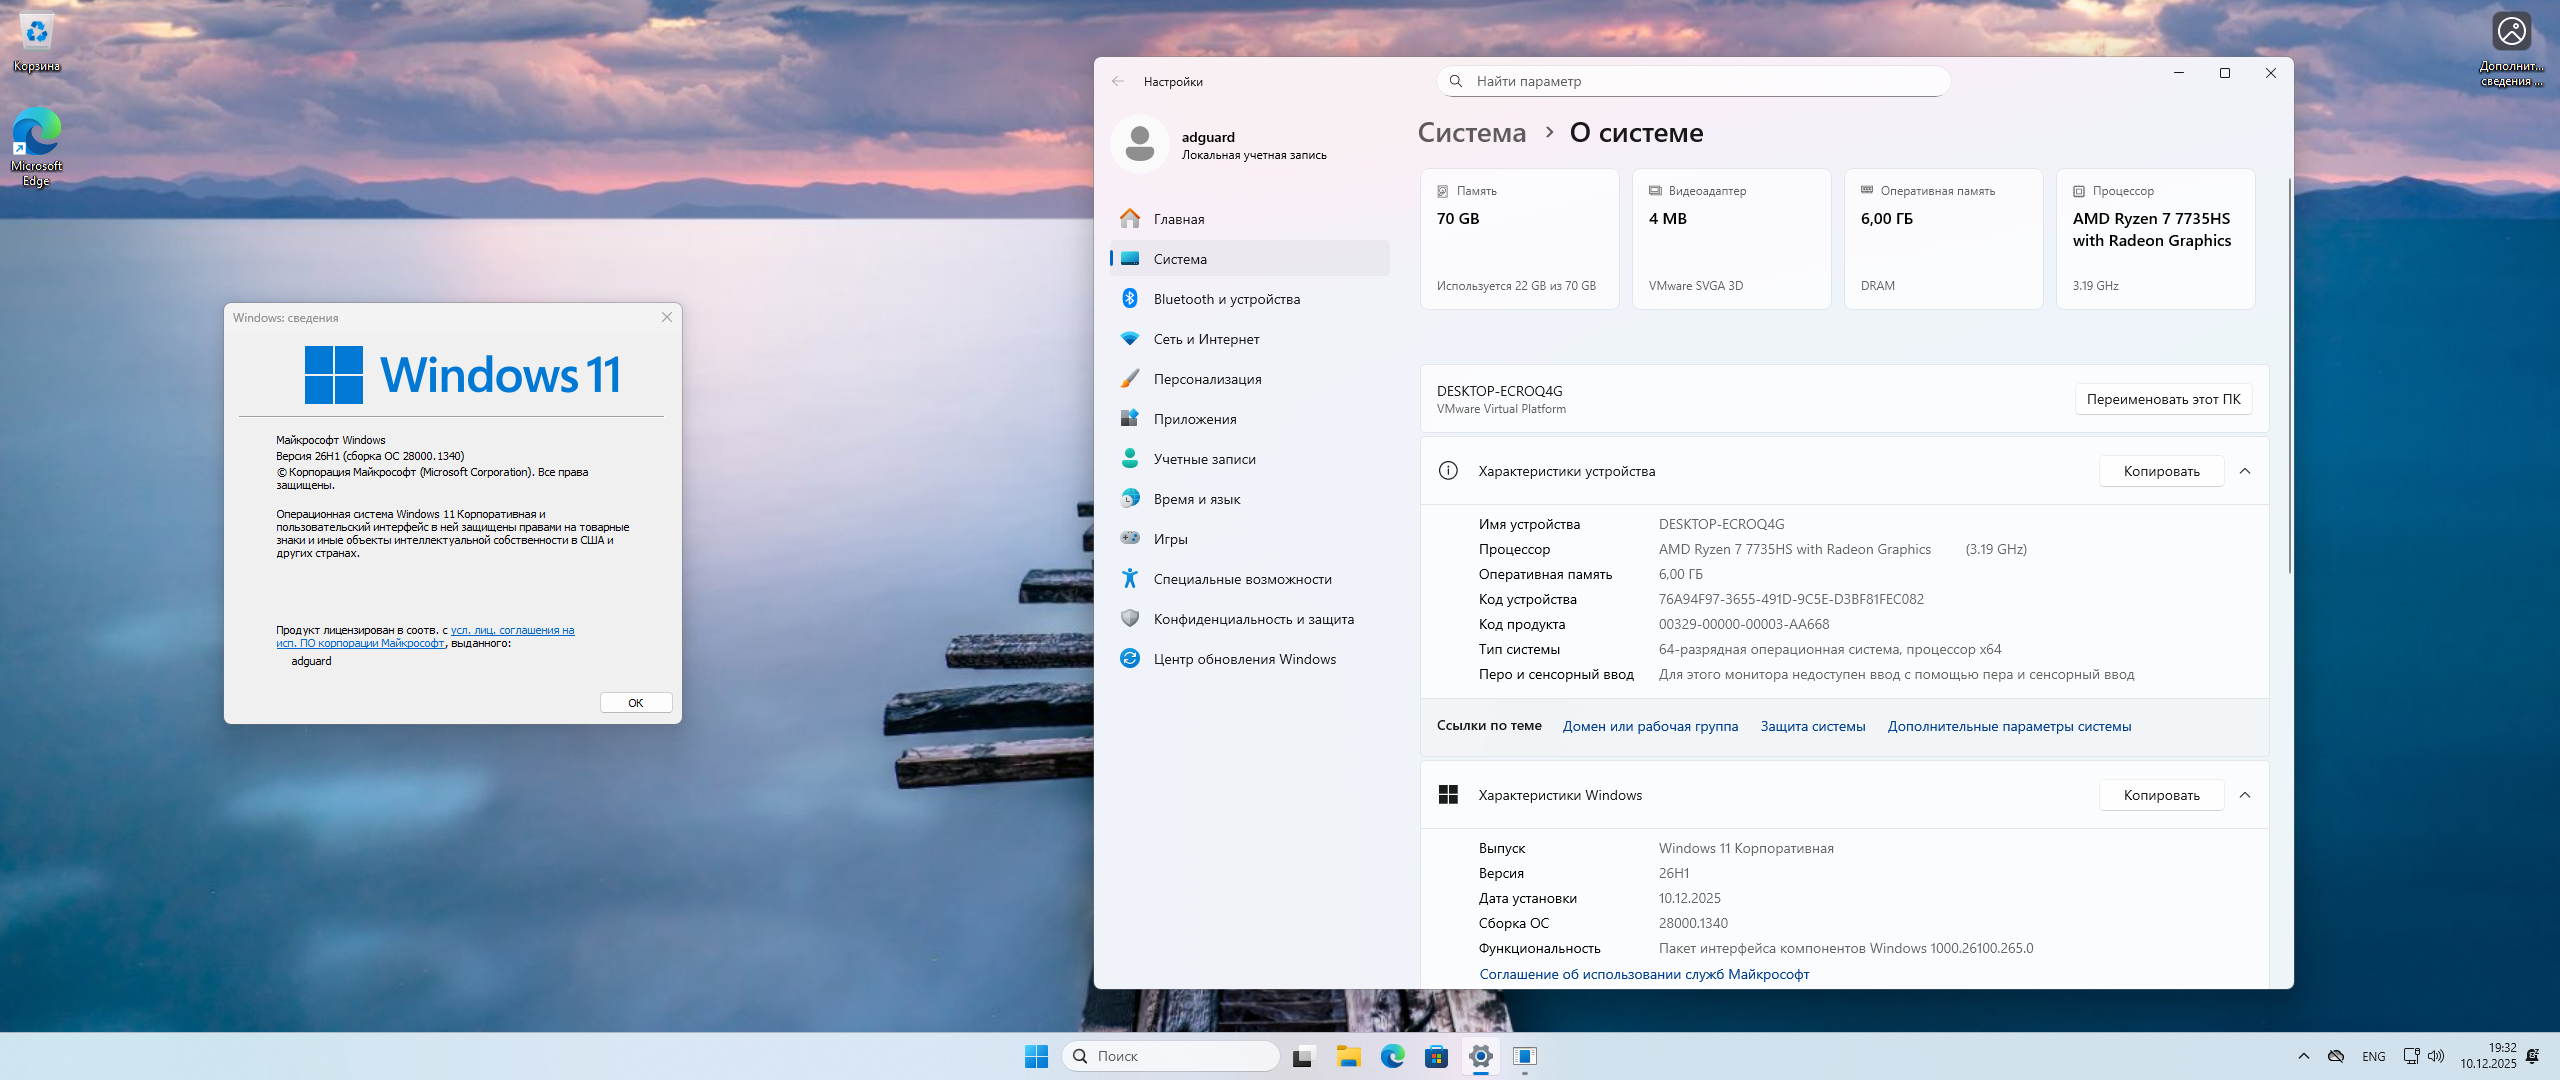The width and height of the screenshot is (2560, 1080).
Task: Click the volume icon in system tray
Action: click(2436, 1056)
